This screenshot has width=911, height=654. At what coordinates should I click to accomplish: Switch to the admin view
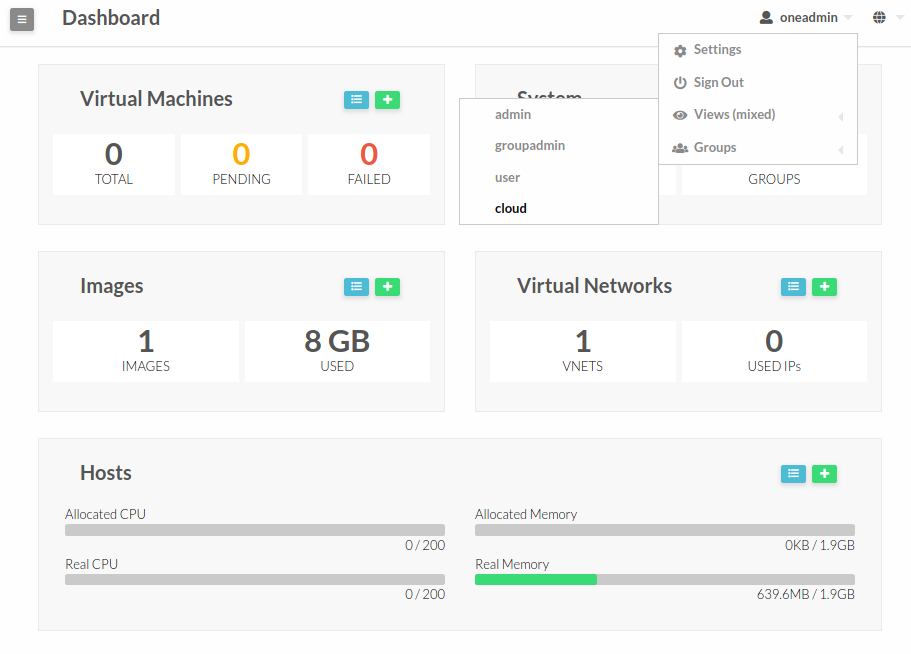pos(558,114)
